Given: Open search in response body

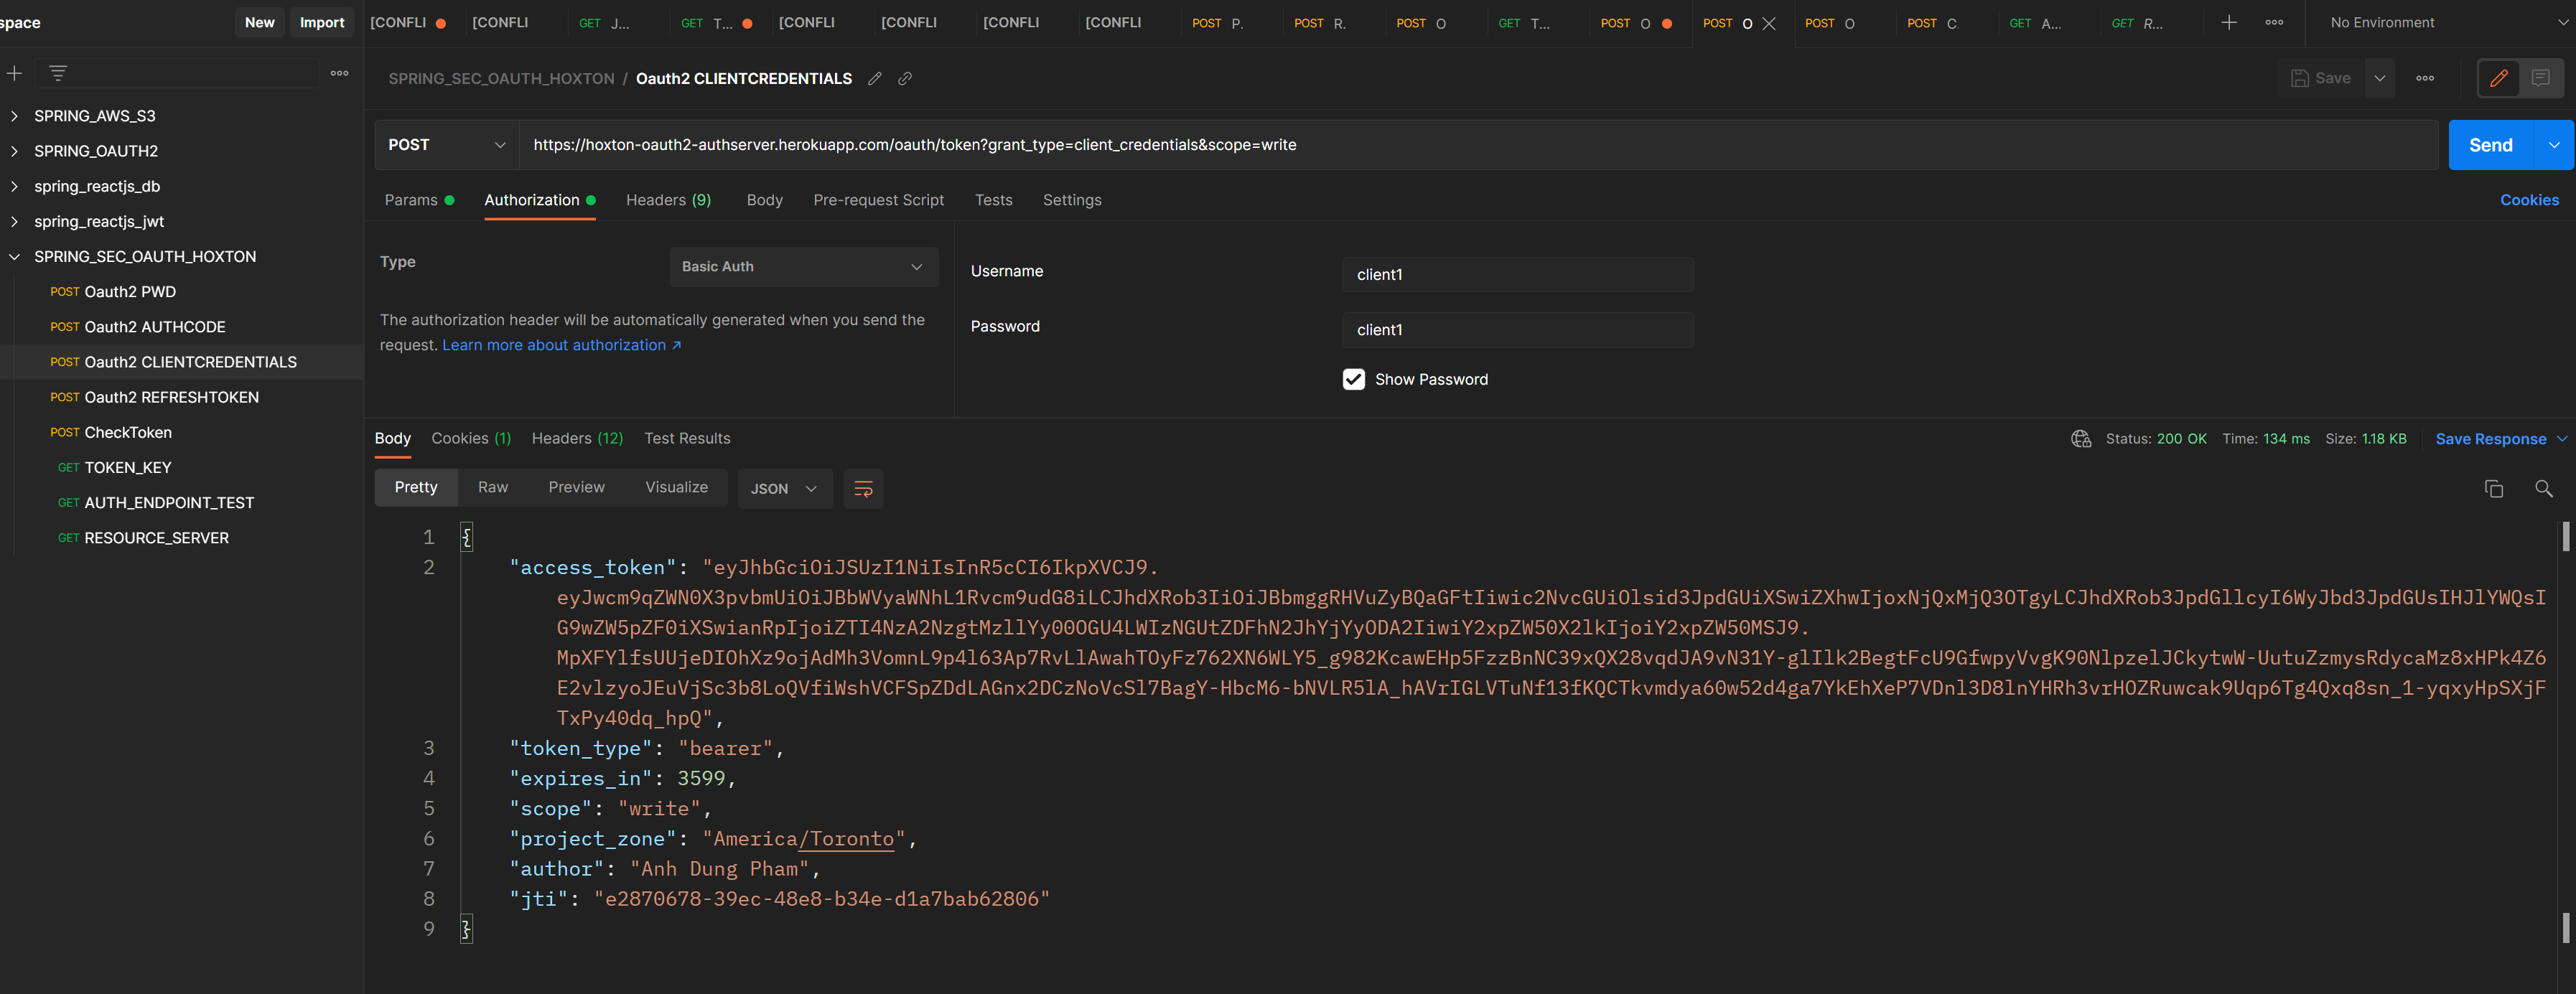Looking at the screenshot, I should tap(2544, 489).
